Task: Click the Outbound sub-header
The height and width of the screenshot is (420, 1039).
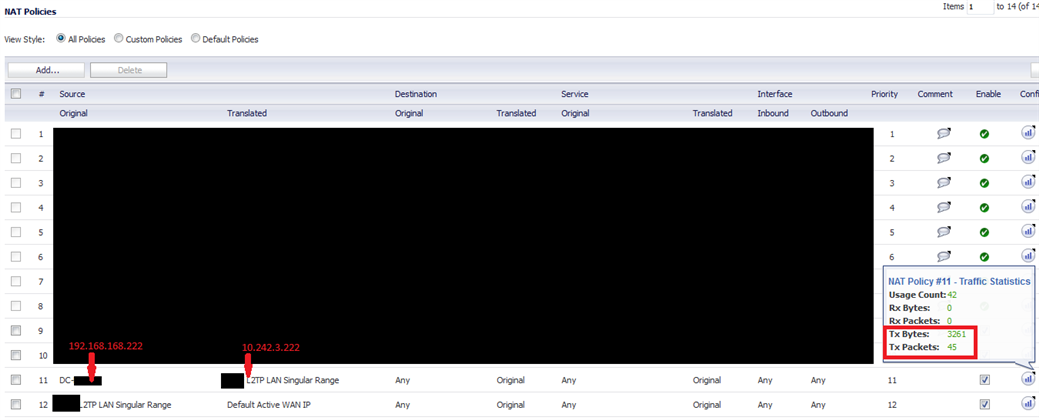Action: coord(829,113)
